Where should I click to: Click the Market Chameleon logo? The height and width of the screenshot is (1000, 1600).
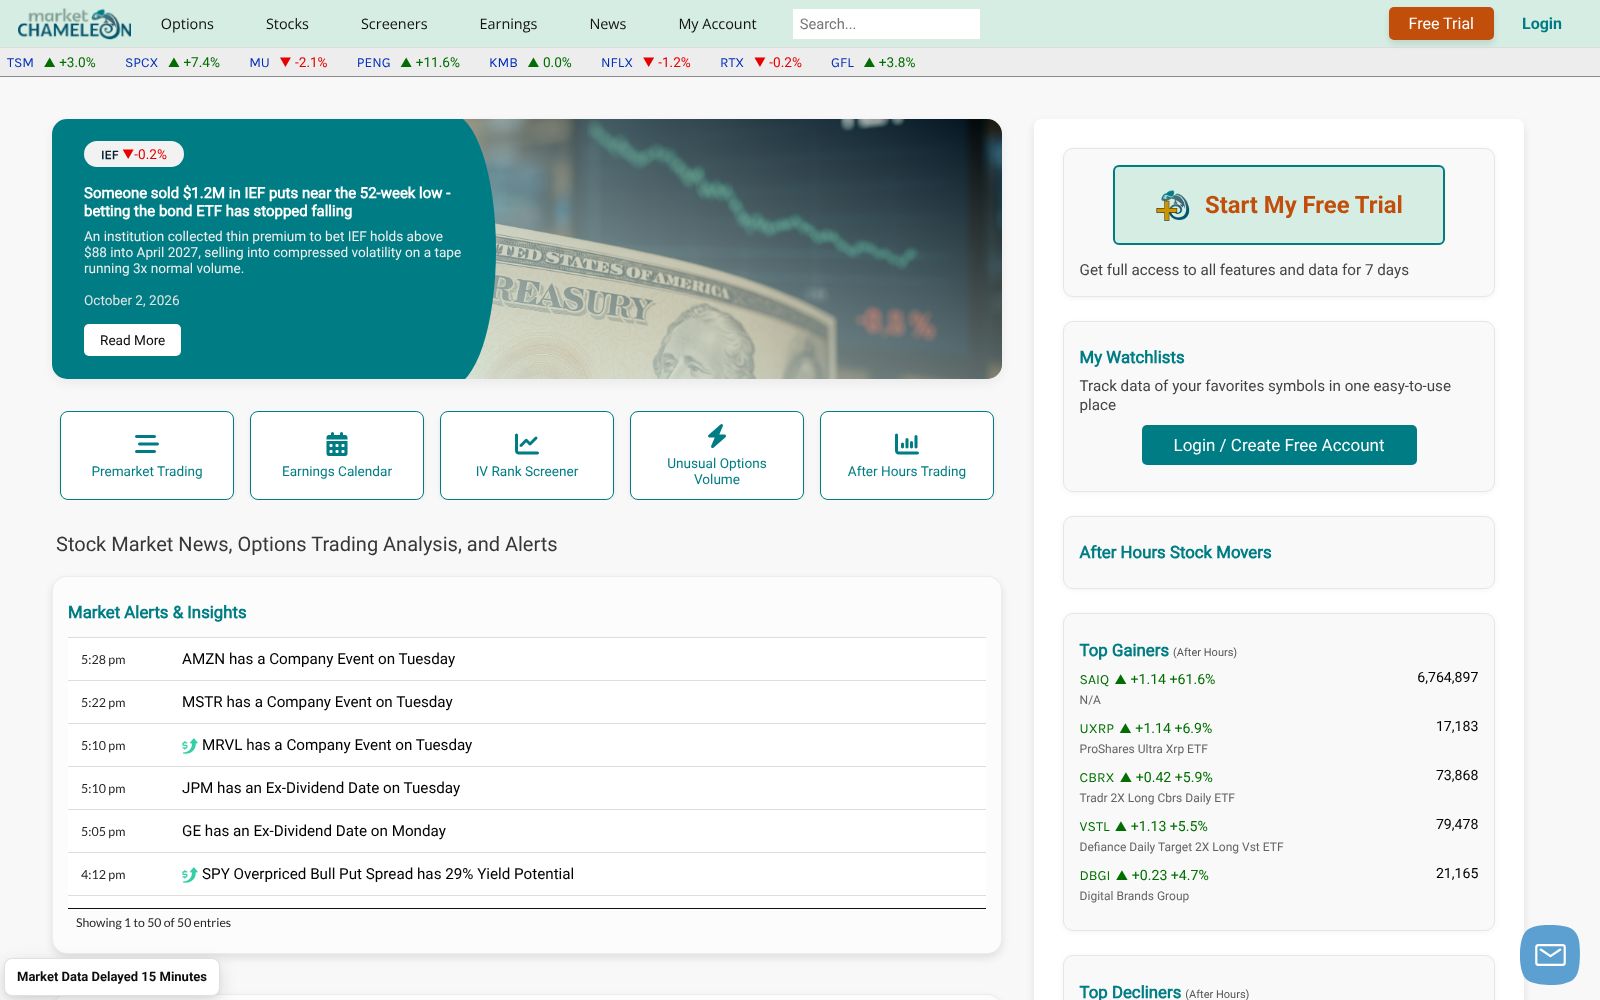tap(74, 23)
